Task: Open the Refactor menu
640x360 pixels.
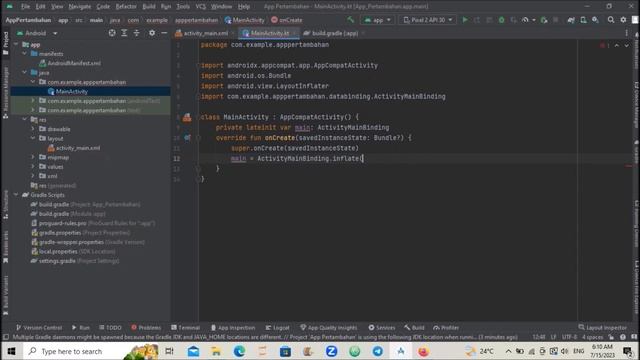Action: [x=126, y=7]
